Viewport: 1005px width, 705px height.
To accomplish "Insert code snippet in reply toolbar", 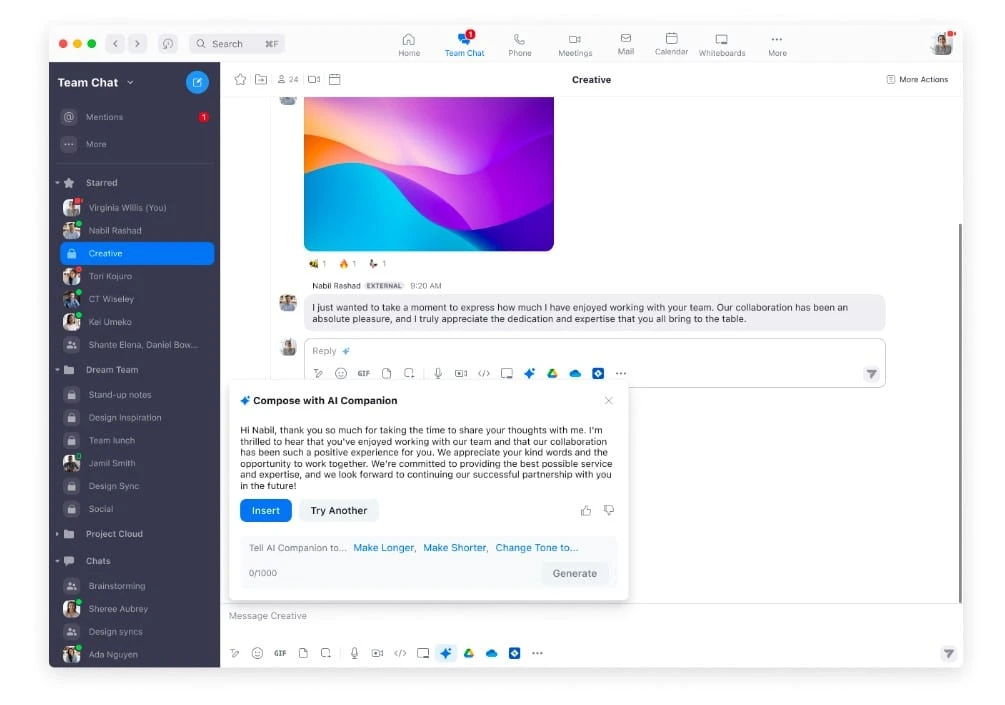I will point(484,373).
